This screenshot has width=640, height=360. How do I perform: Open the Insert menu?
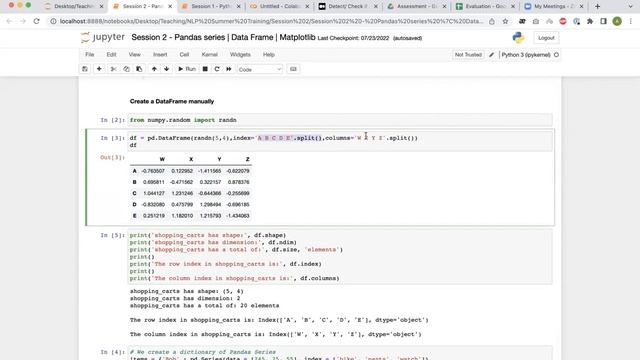click(160, 54)
